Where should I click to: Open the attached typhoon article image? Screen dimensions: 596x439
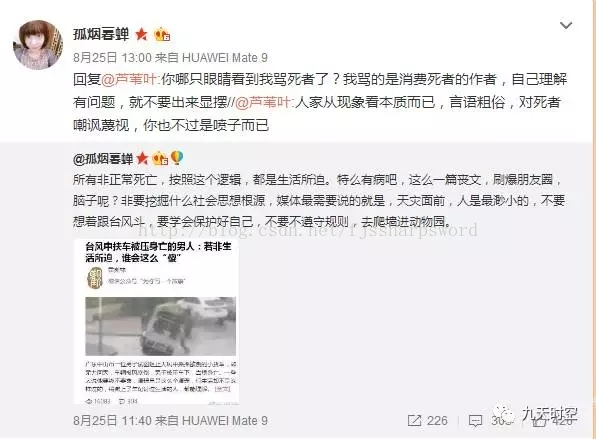pyautogui.click(x=157, y=322)
